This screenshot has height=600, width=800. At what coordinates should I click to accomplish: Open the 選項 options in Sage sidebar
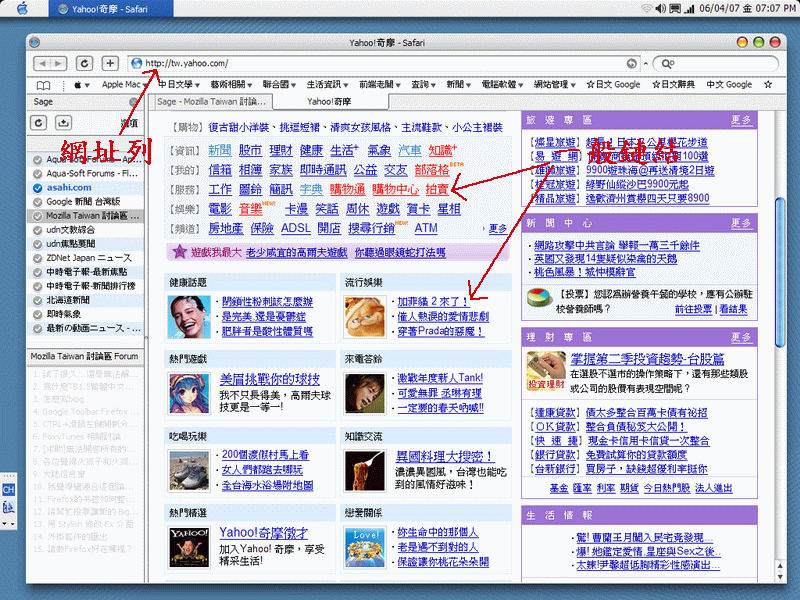pos(129,123)
